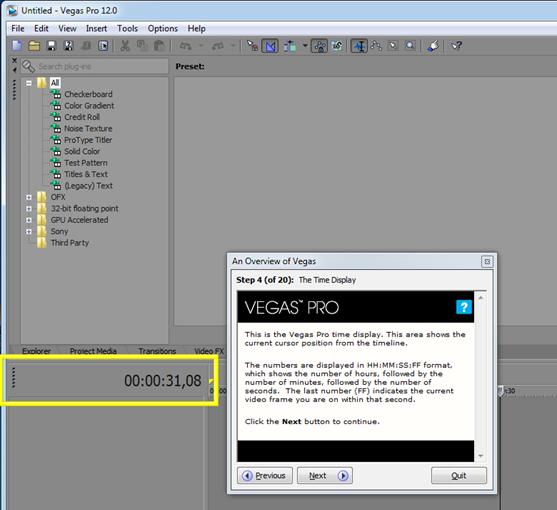
Task: Select Solid Color generator
Action: click(82, 151)
